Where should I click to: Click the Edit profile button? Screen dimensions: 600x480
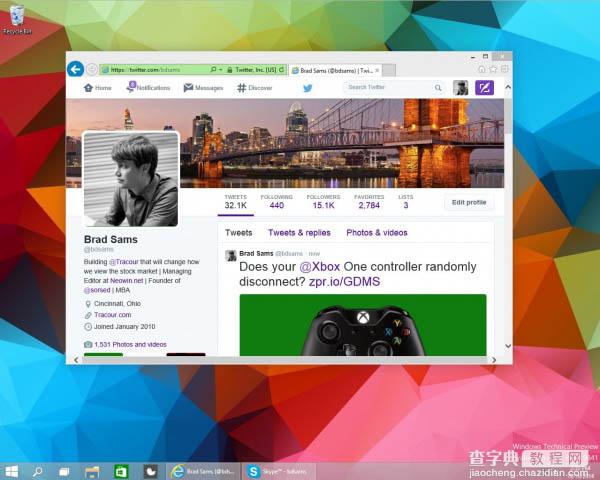click(469, 202)
